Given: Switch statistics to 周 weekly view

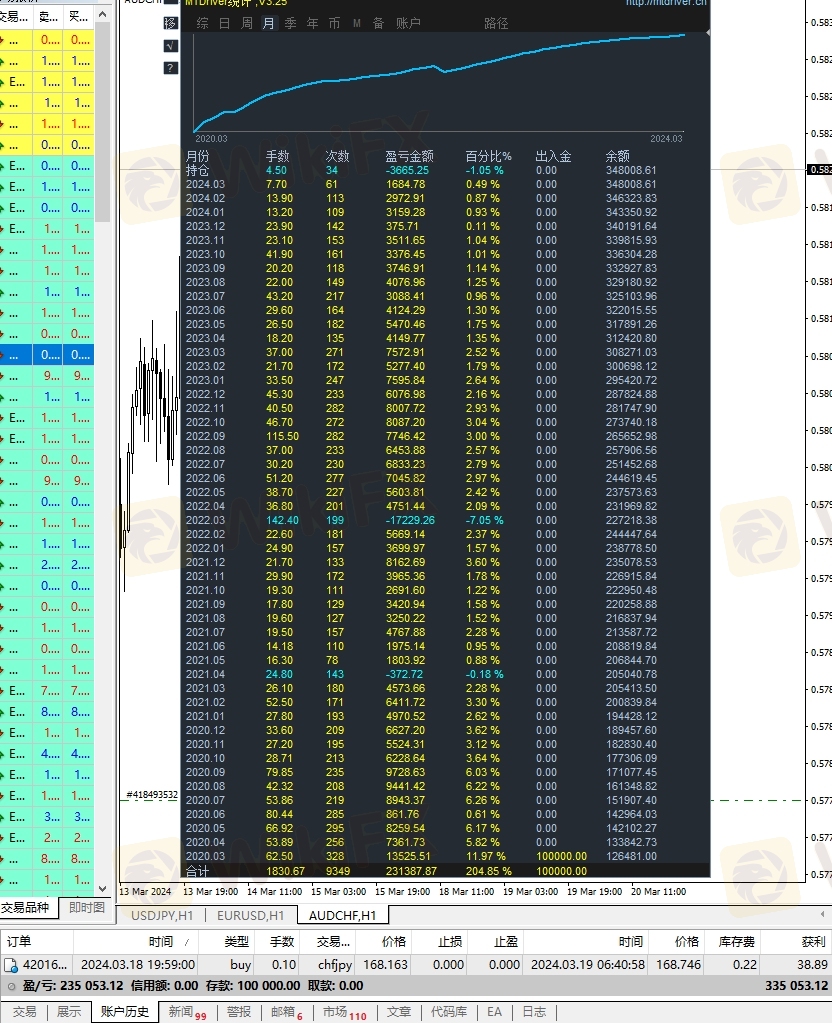Looking at the screenshot, I should 247,23.
